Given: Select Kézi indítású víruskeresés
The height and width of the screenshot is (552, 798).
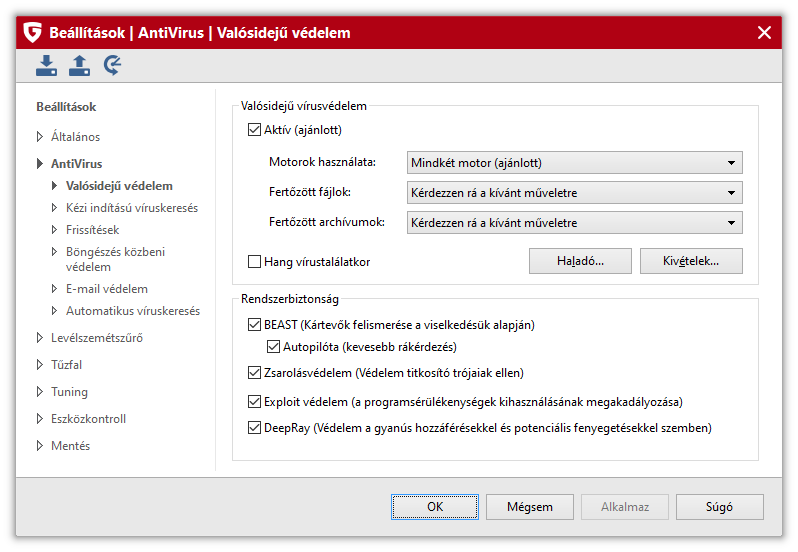Looking at the screenshot, I should click(x=132, y=208).
